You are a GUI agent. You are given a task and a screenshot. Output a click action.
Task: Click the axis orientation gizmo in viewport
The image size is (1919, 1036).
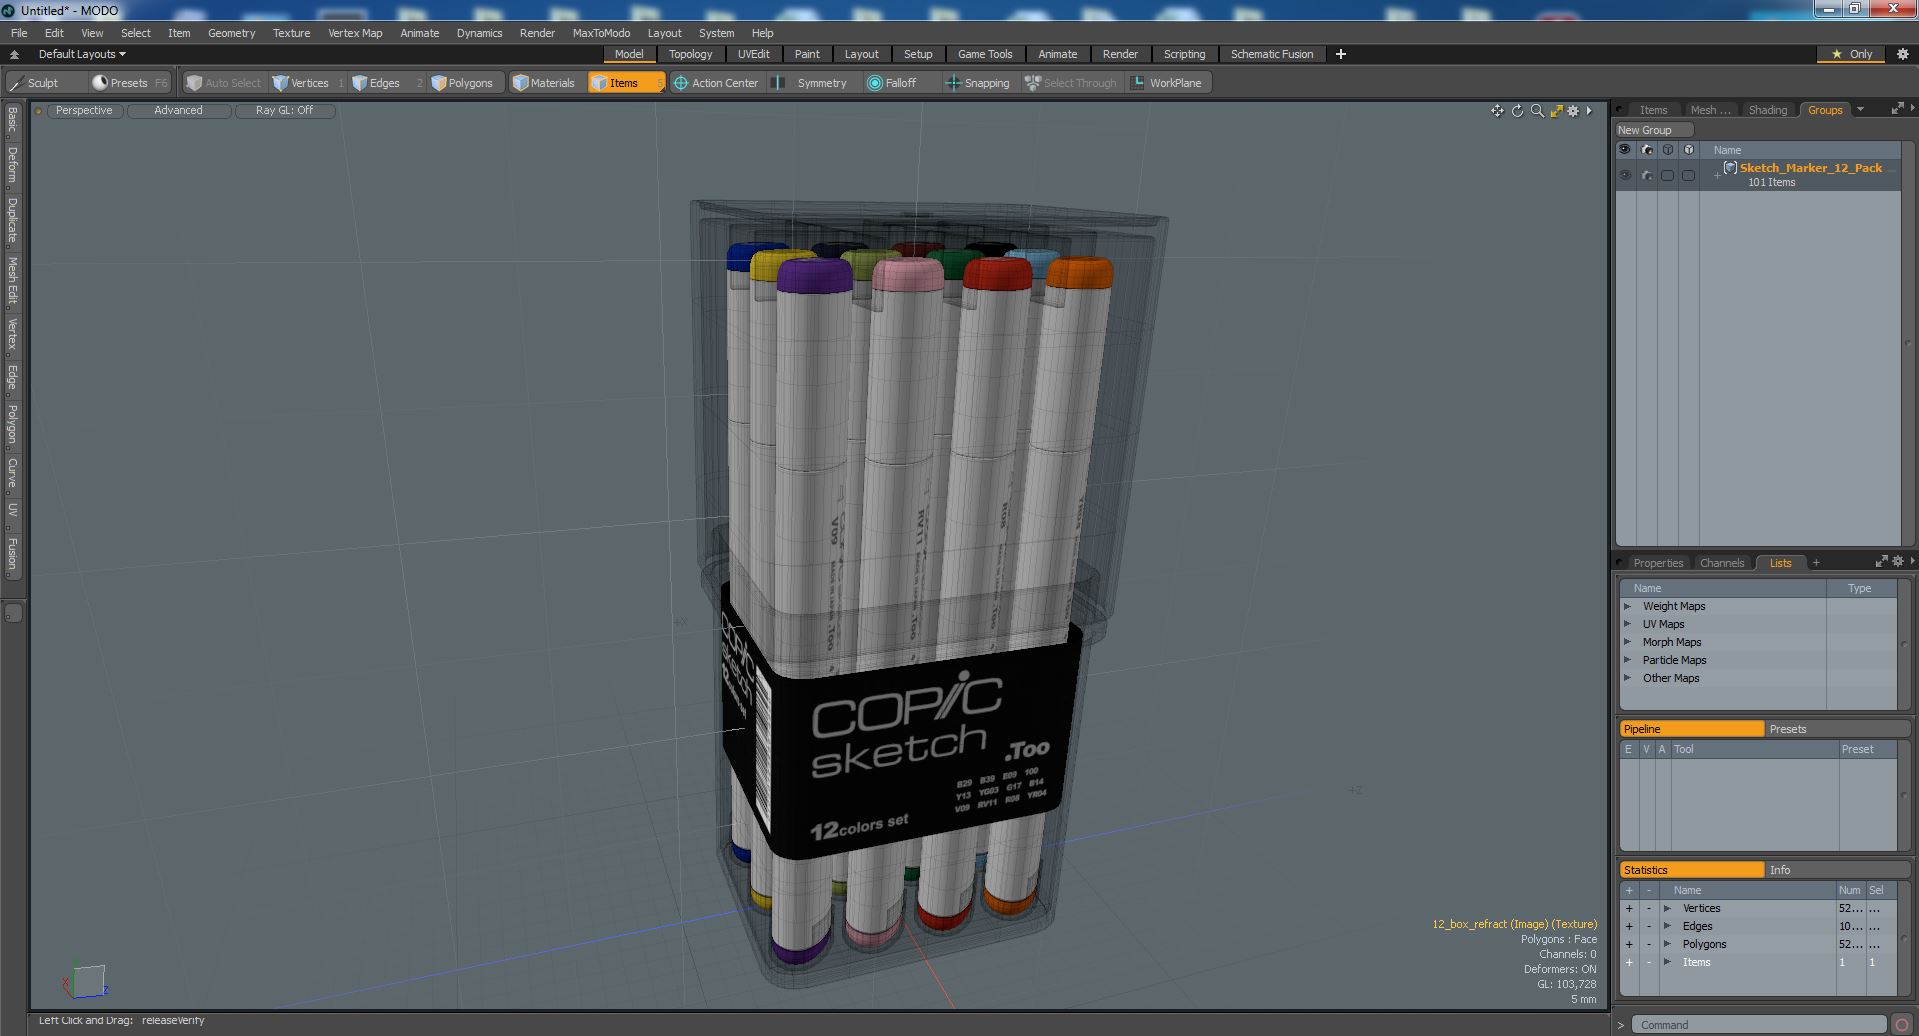86,980
